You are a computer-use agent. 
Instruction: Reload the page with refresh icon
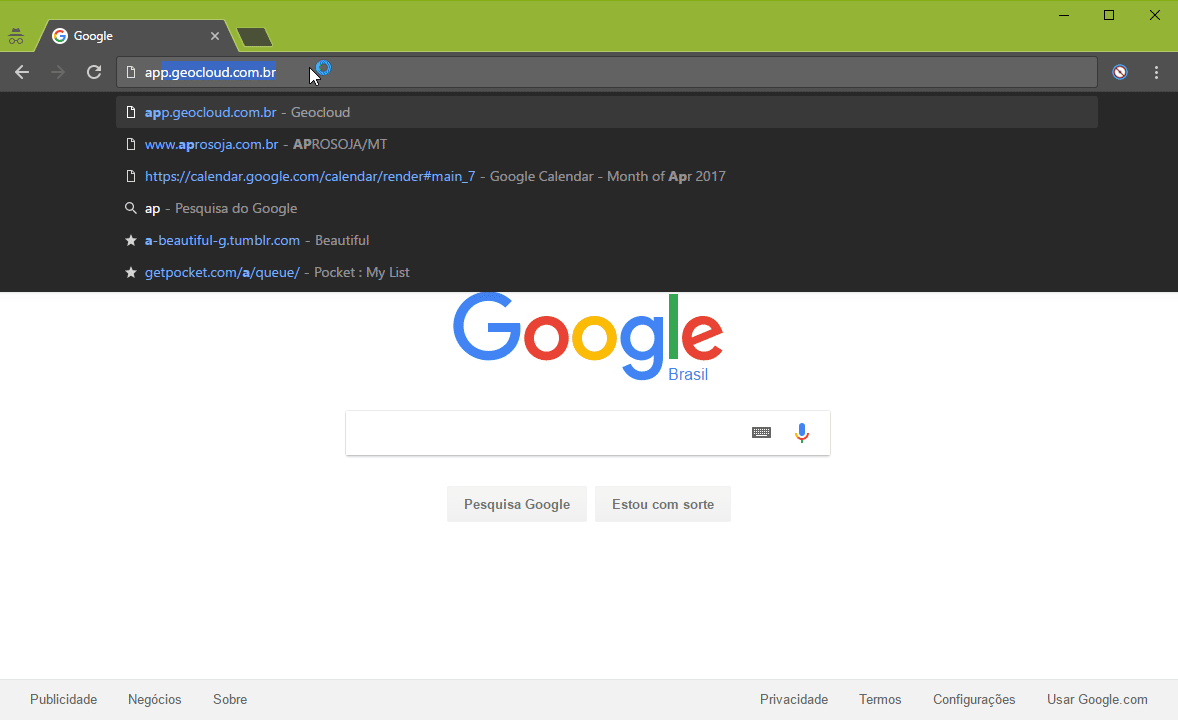pos(94,72)
